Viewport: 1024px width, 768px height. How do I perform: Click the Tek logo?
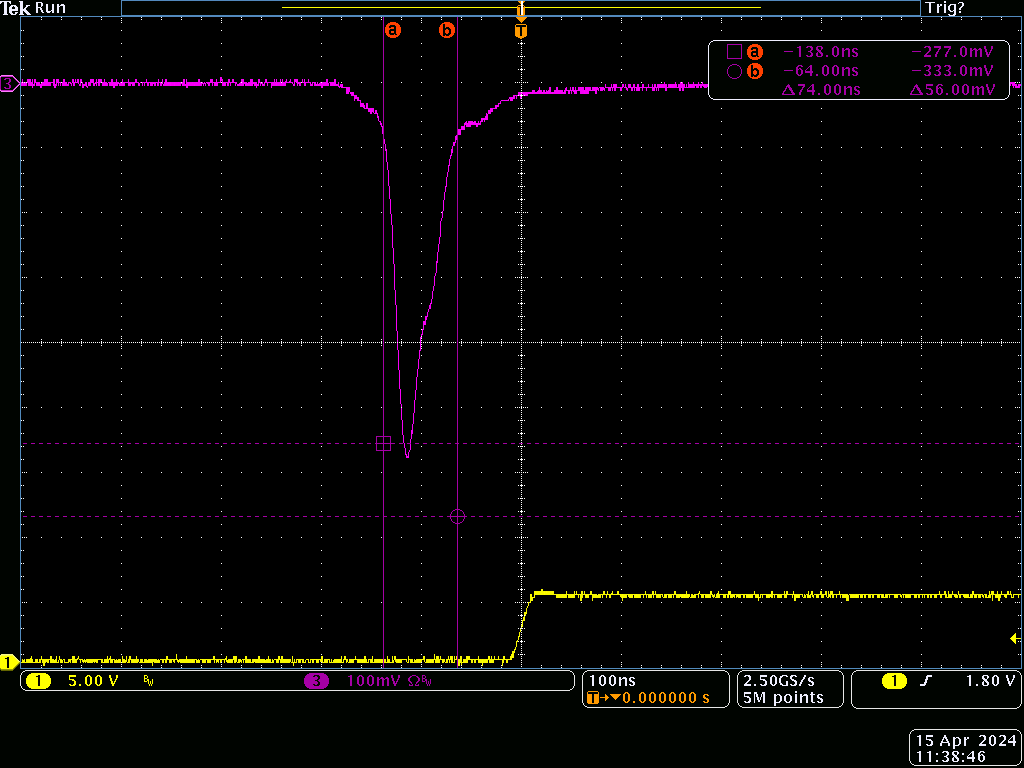[15, 8]
